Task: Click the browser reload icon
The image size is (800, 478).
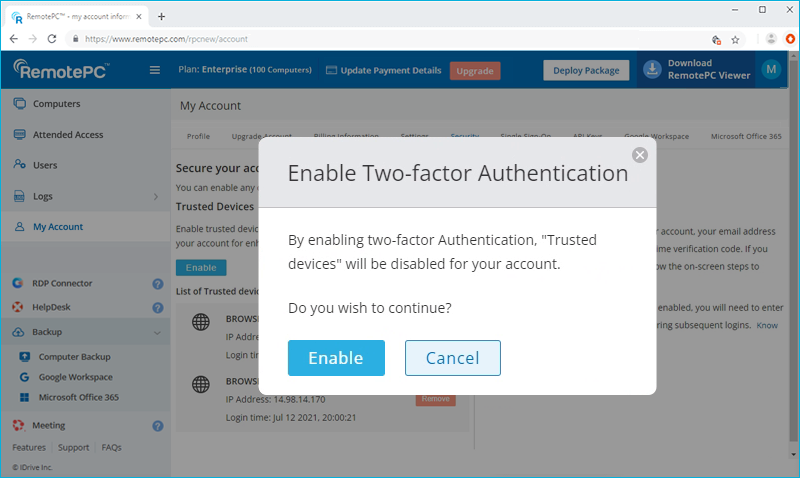Action: coord(54,39)
